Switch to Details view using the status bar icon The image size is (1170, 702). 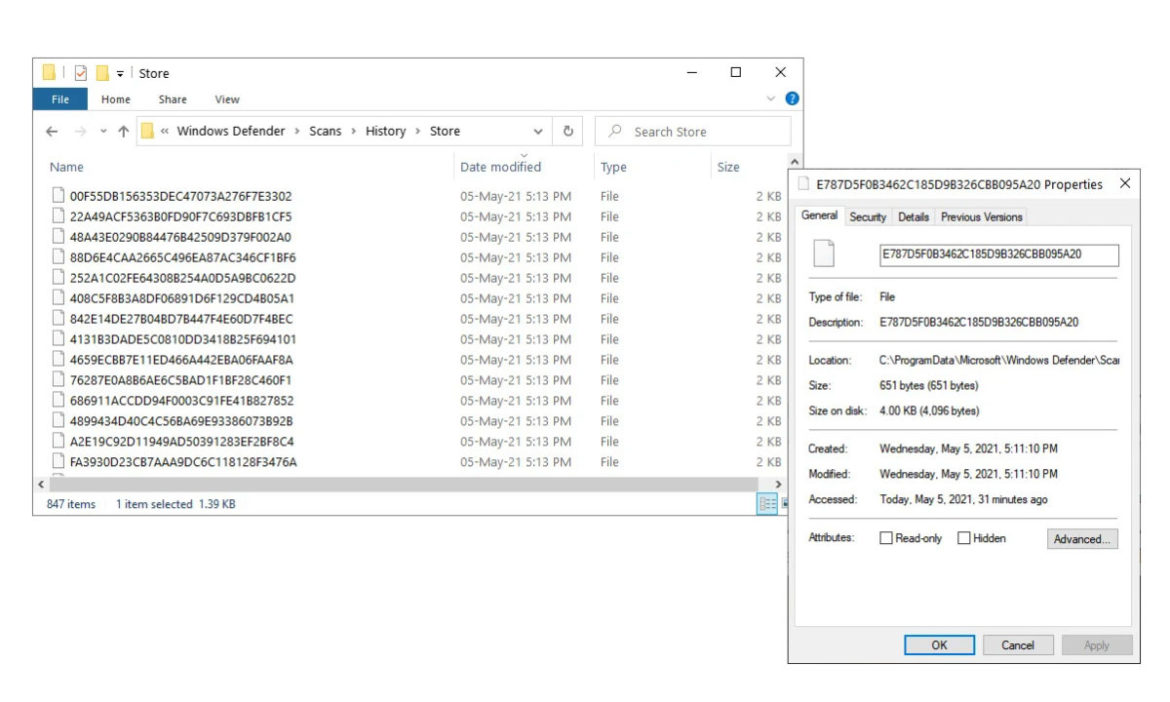pos(769,504)
